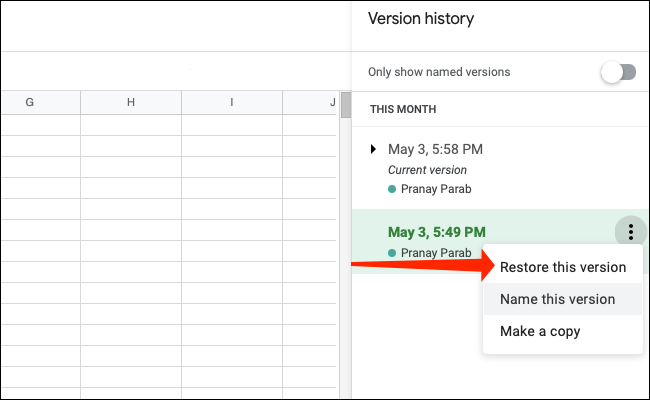Click the Only show named versions label
This screenshot has height=400, width=650.
click(x=439, y=72)
